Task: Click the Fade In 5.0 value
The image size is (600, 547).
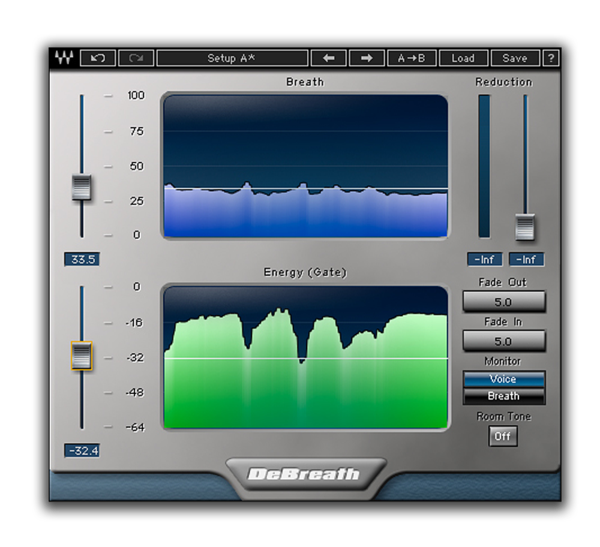Action: [x=504, y=341]
